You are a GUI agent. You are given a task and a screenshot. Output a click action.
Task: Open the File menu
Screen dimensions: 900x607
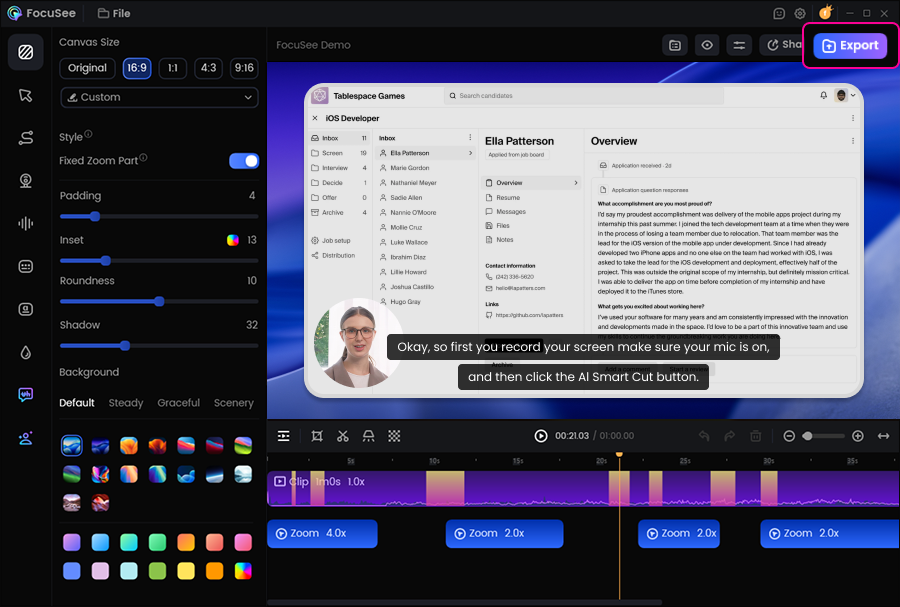tap(114, 13)
